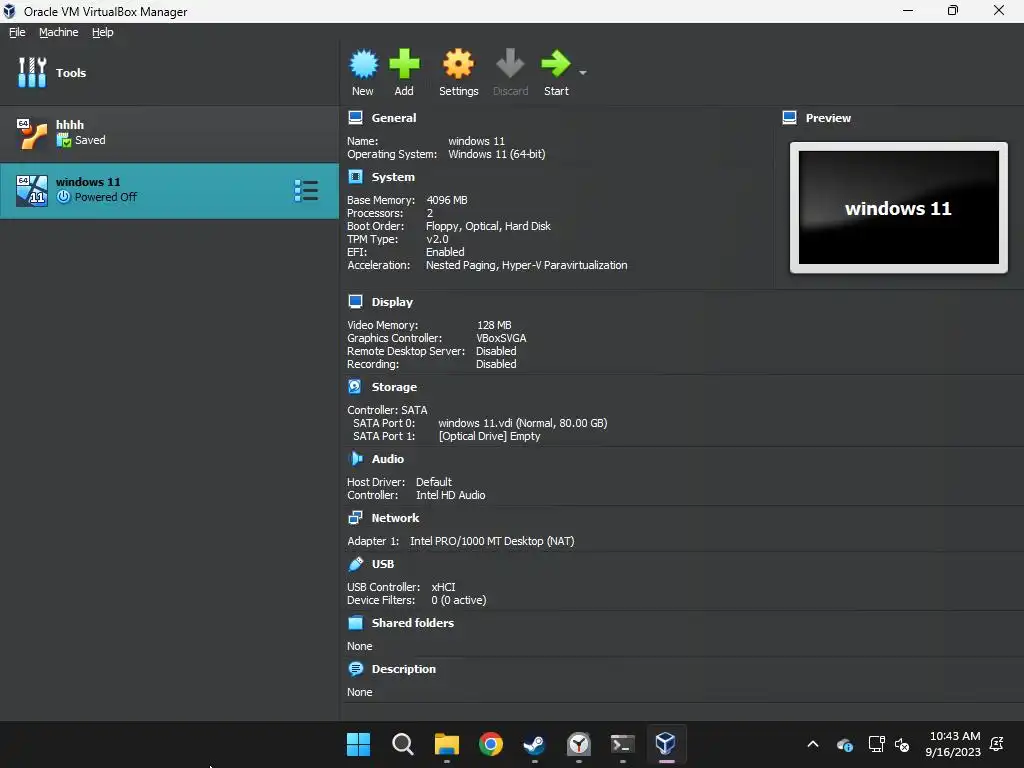Open the Start button dropdown arrow
This screenshot has width=1024, height=768.
pos(583,72)
